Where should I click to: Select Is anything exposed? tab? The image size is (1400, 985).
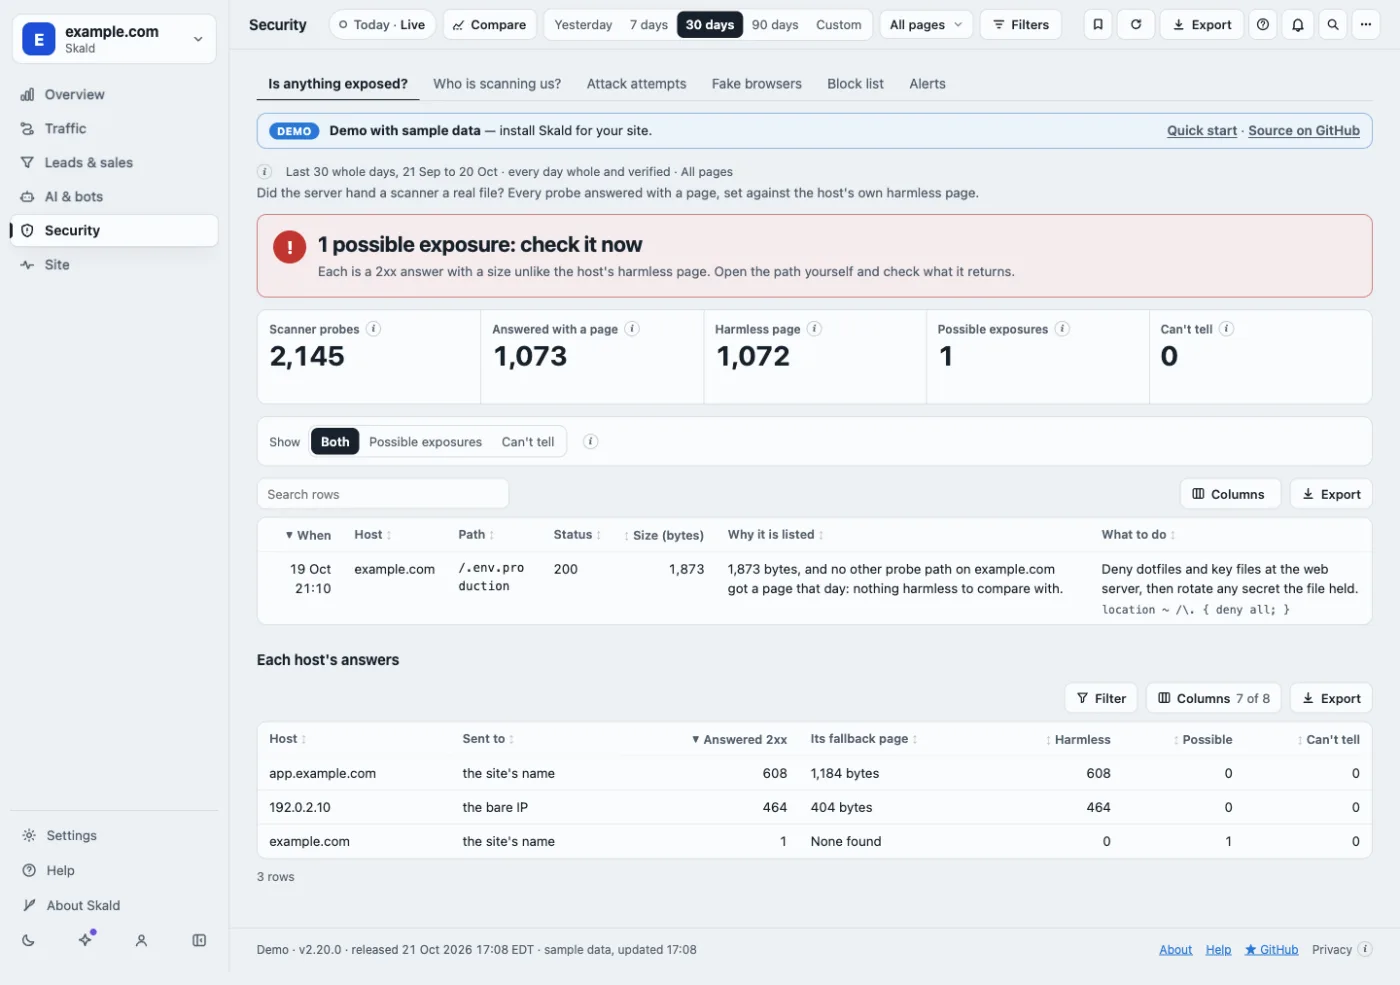pos(338,84)
